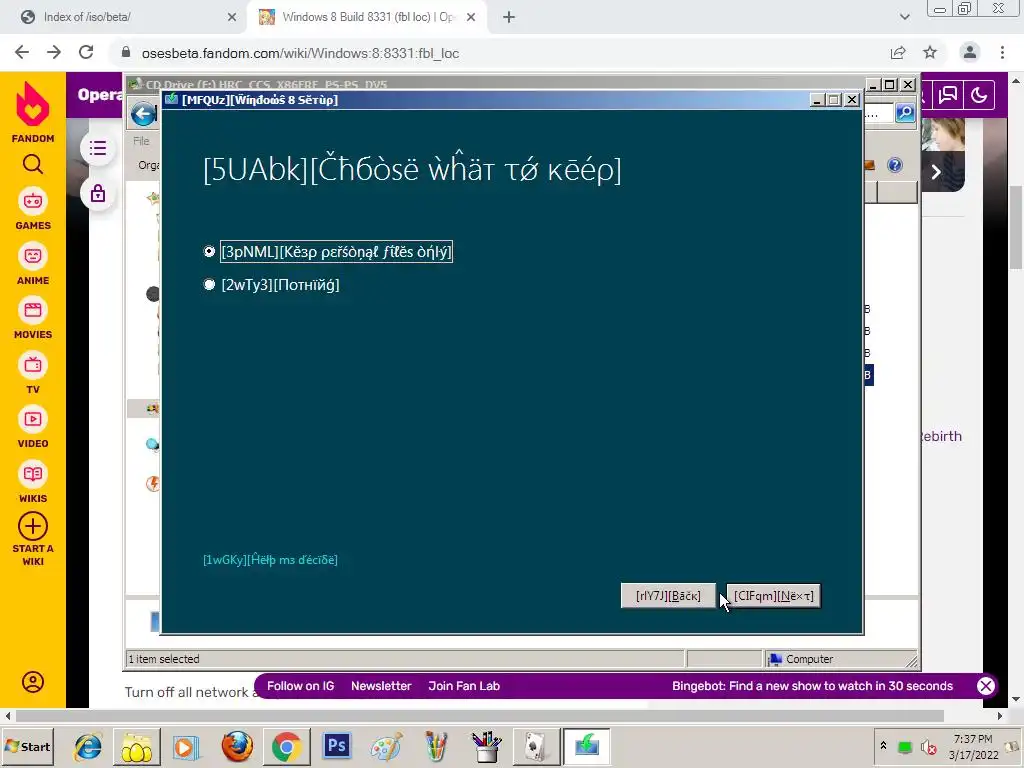This screenshot has width=1024, height=768.
Task: Click the Start a Wiki plus icon
Action: [x=33, y=526]
